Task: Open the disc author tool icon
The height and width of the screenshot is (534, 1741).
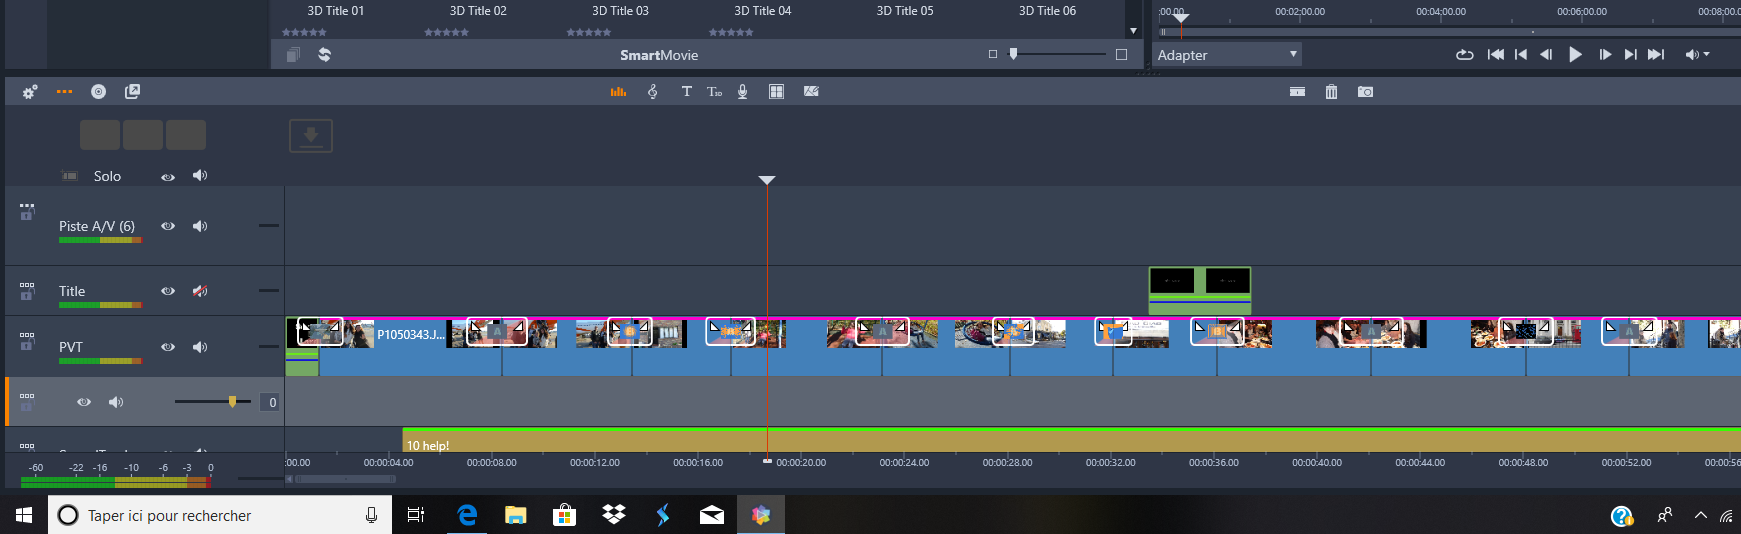Action: click(x=98, y=91)
